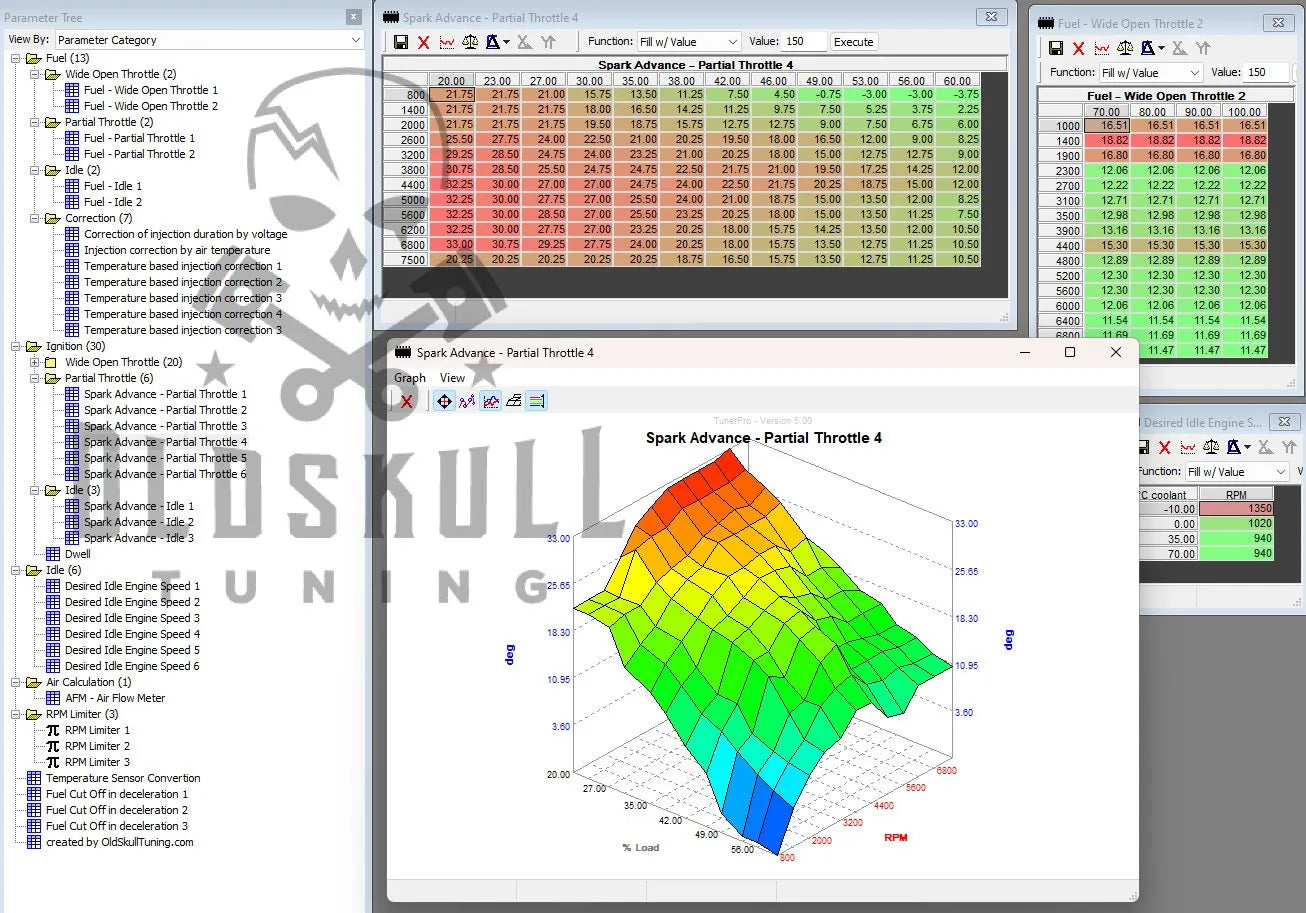Viewport: 1306px width, 913px height.
Task: Expand the Wide Open Throttle (20) ignition folder
Action: [35, 362]
